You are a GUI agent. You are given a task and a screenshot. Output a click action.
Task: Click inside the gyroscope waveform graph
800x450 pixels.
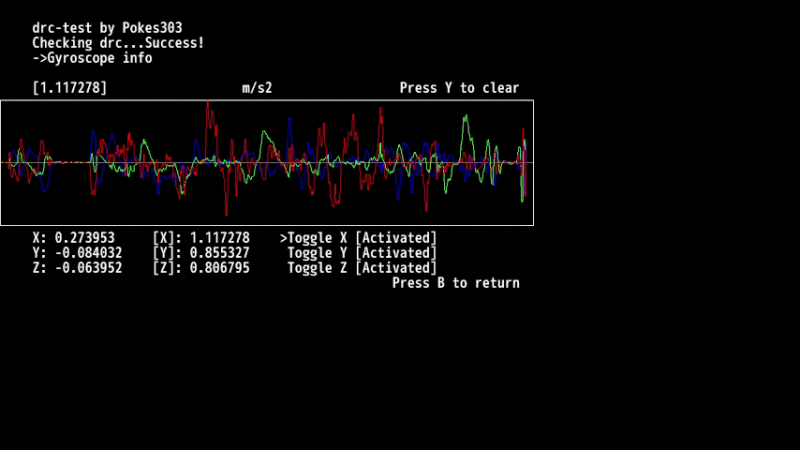click(267, 163)
